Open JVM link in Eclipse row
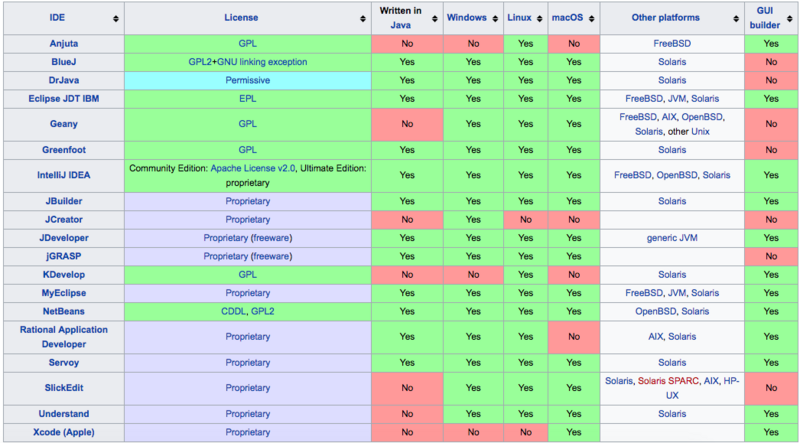This screenshot has height=443, width=800. click(x=677, y=99)
